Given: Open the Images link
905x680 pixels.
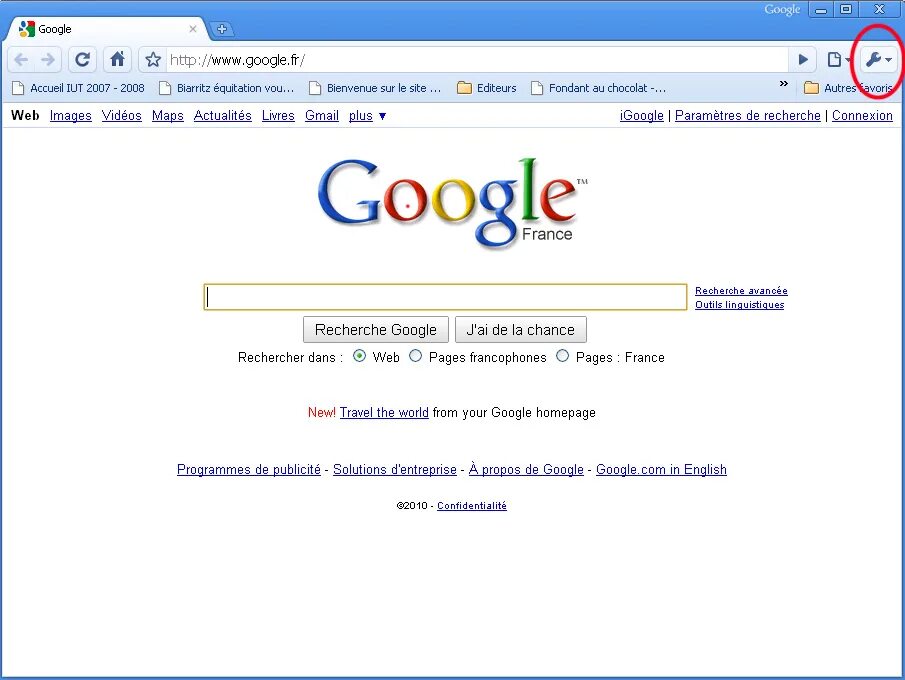Looking at the screenshot, I should coord(70,115).
